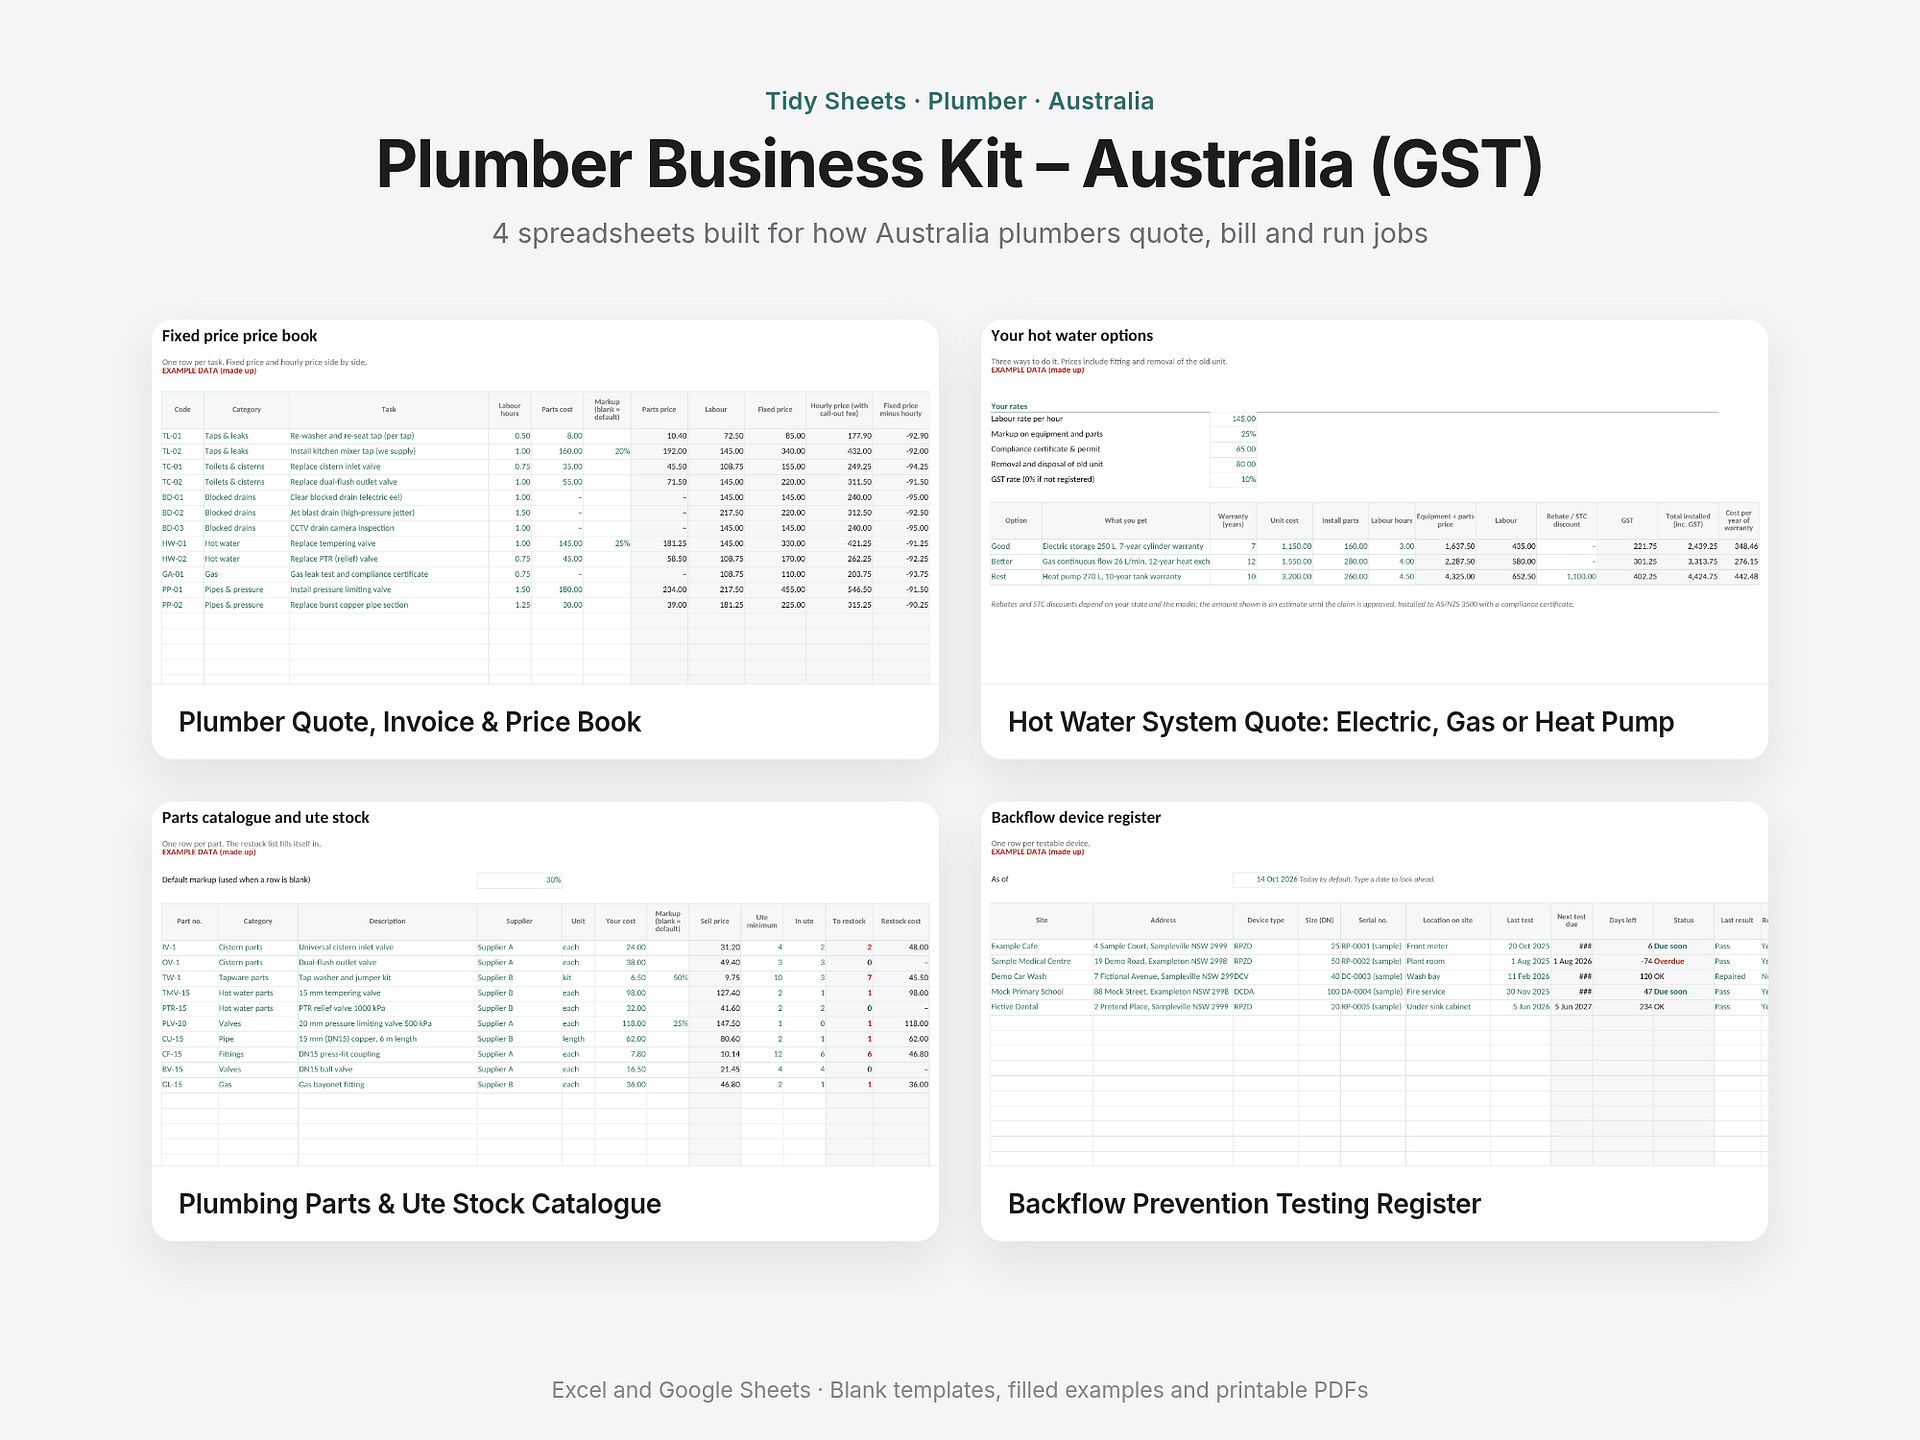Image resolution: width=1920 pixels, height=1440 pixels.
Task: Select the 'Install kitchen mixer tap (we supply)' row
Action: click(x=545, y=451)
